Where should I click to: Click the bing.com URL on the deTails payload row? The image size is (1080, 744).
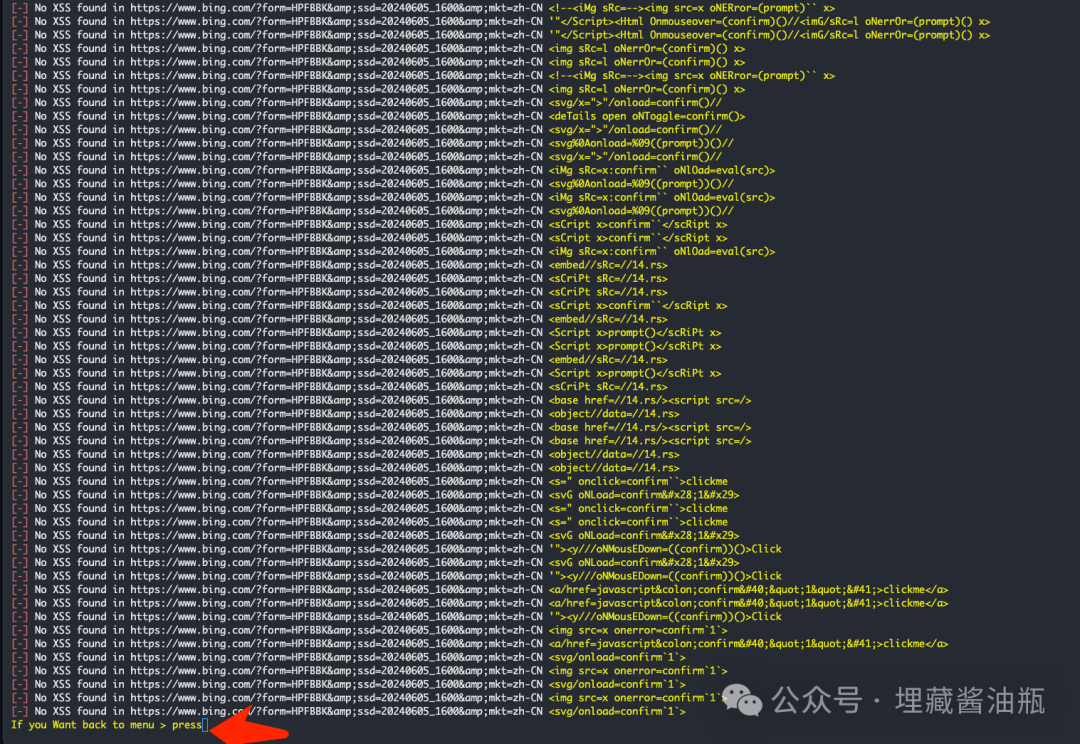tap(336, 116)
